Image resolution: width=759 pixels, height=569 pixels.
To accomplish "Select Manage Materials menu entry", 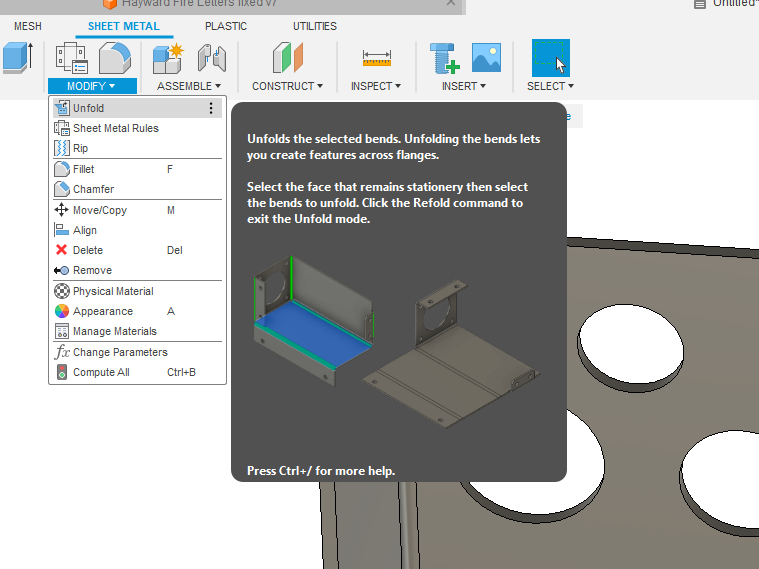I will (137, 331).
